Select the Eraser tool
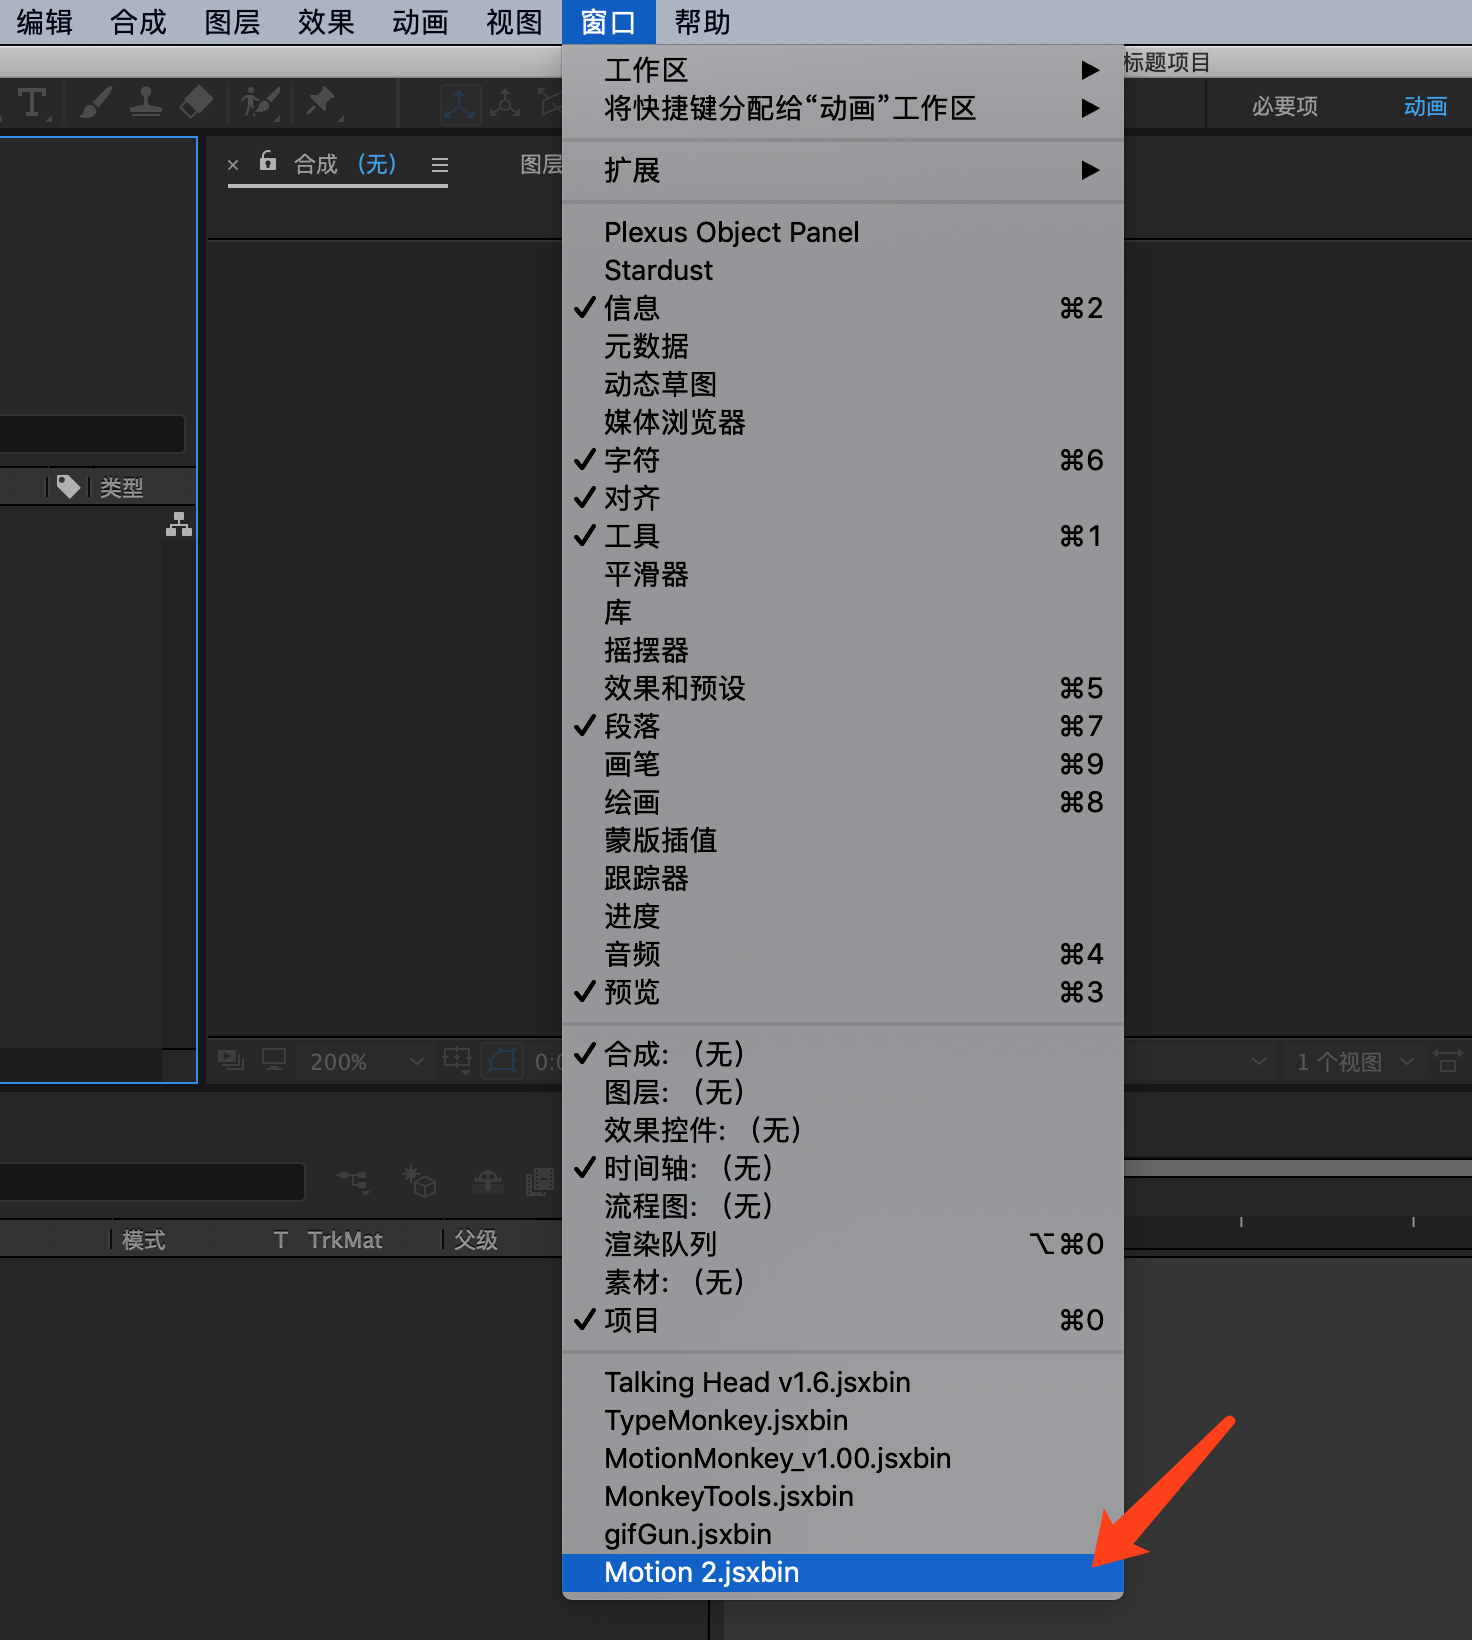Screen dimensions: 1472x1640 pos(197,102)
